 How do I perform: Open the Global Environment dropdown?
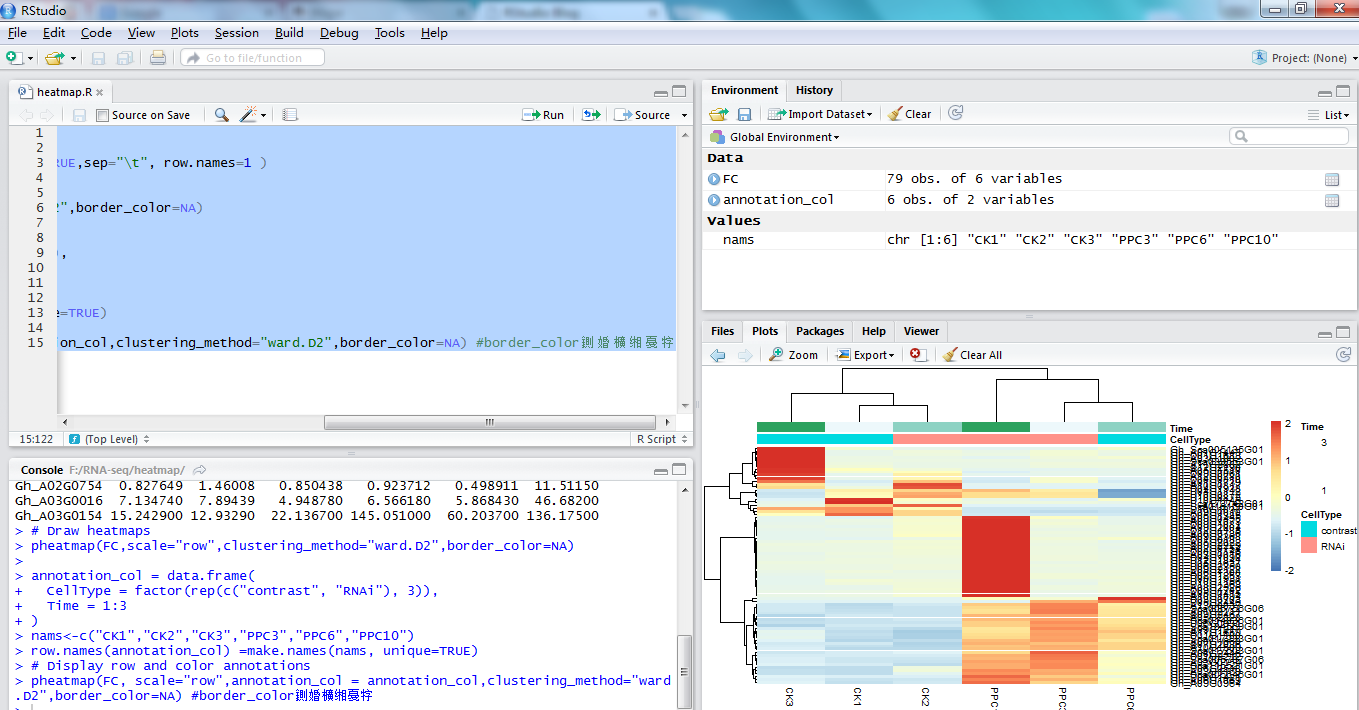[775, 137]
